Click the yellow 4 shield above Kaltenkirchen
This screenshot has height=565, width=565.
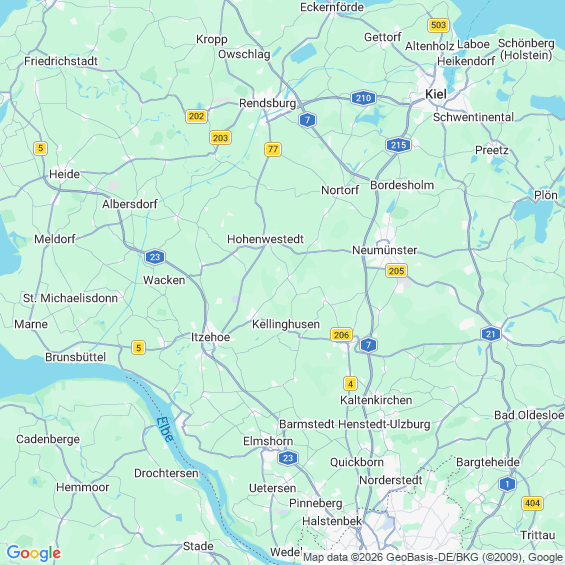(350, 384)
